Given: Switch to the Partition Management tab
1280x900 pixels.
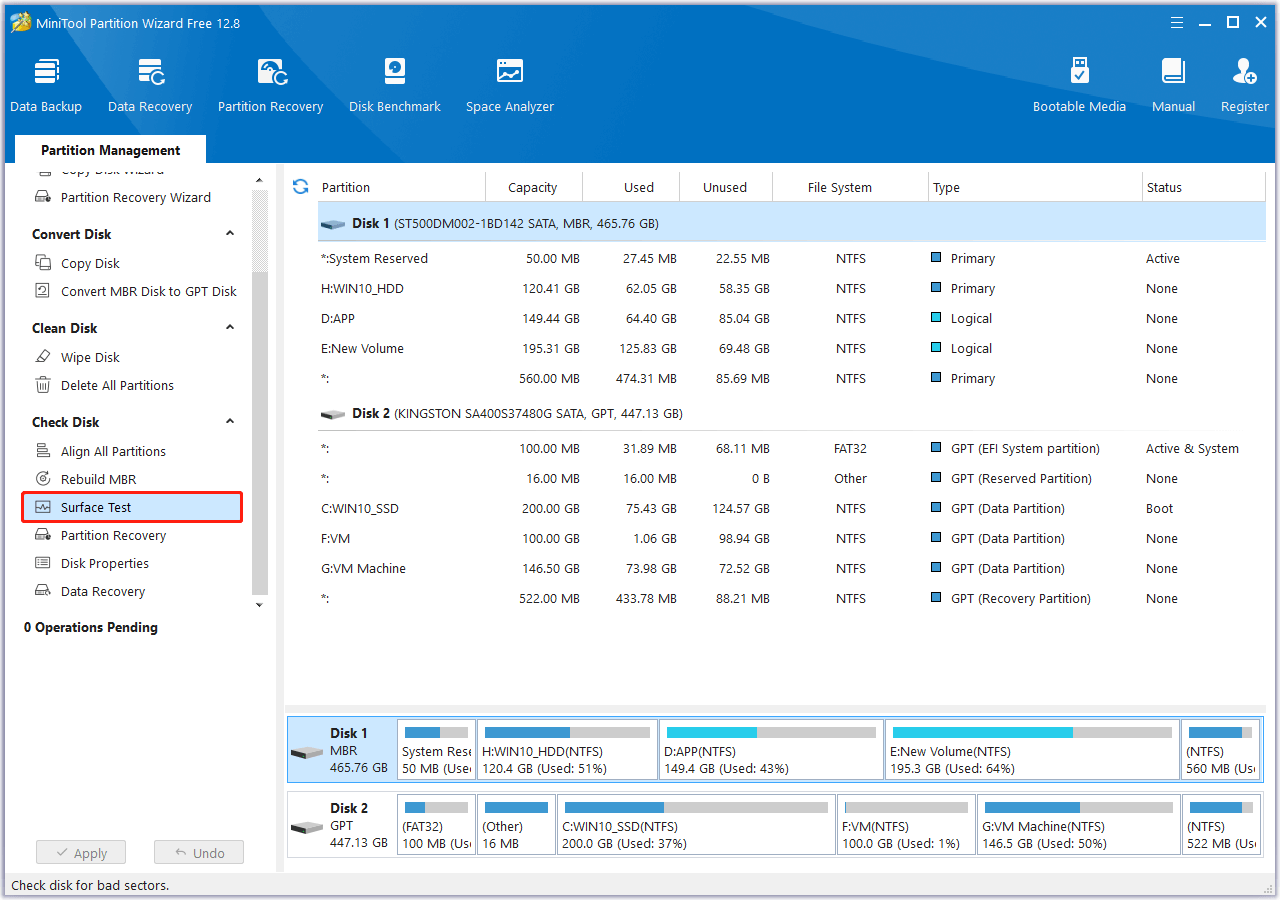Looking at the screenshot, I should (x=111, y=150).
